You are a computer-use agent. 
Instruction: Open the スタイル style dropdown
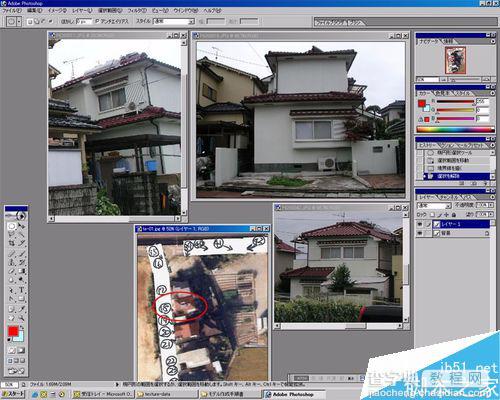tap(192, 22)
